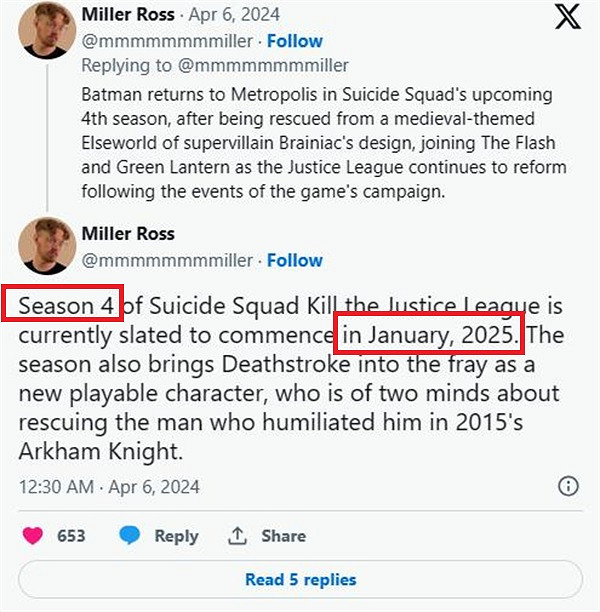Open the '12:30 AM · Apr 6, 2024' timestamp
This screenshot has width=600, height=612.
[110, 487]
